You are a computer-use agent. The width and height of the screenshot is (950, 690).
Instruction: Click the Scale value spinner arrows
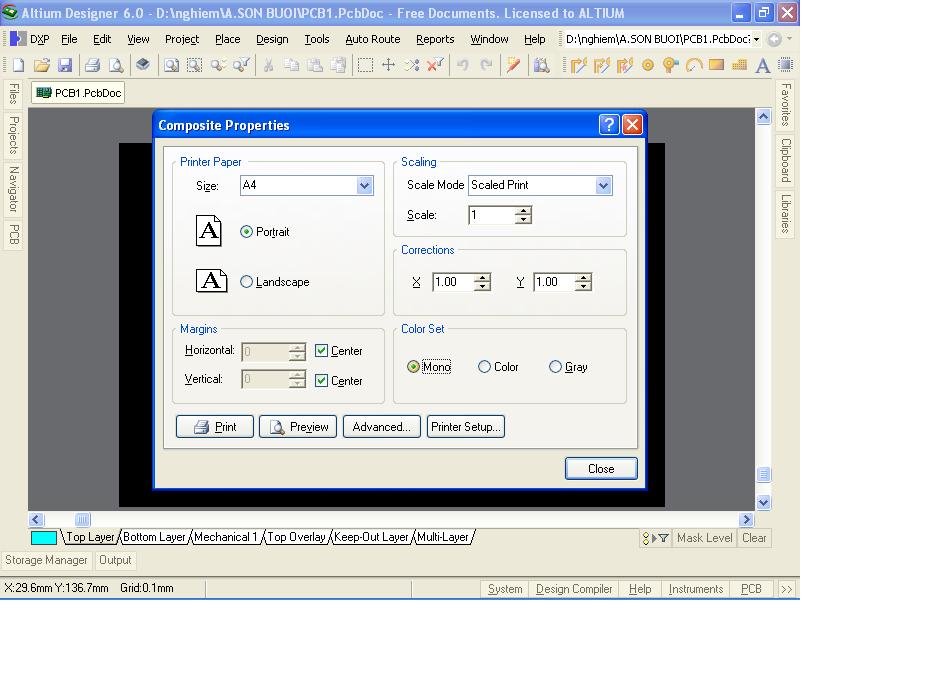[x=523, y=214]
